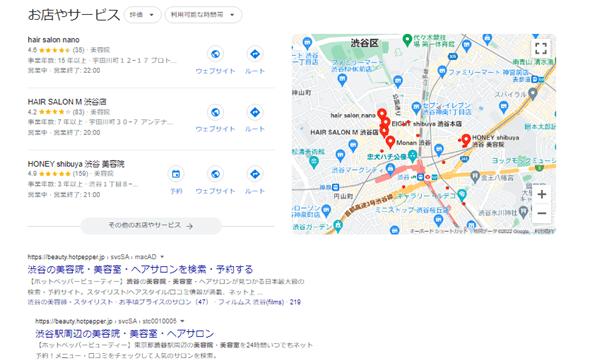The width and height of the screenshot is (602, 363).
Task: Zoom out on the map with minus button
Action: click(x=542, y=213)
